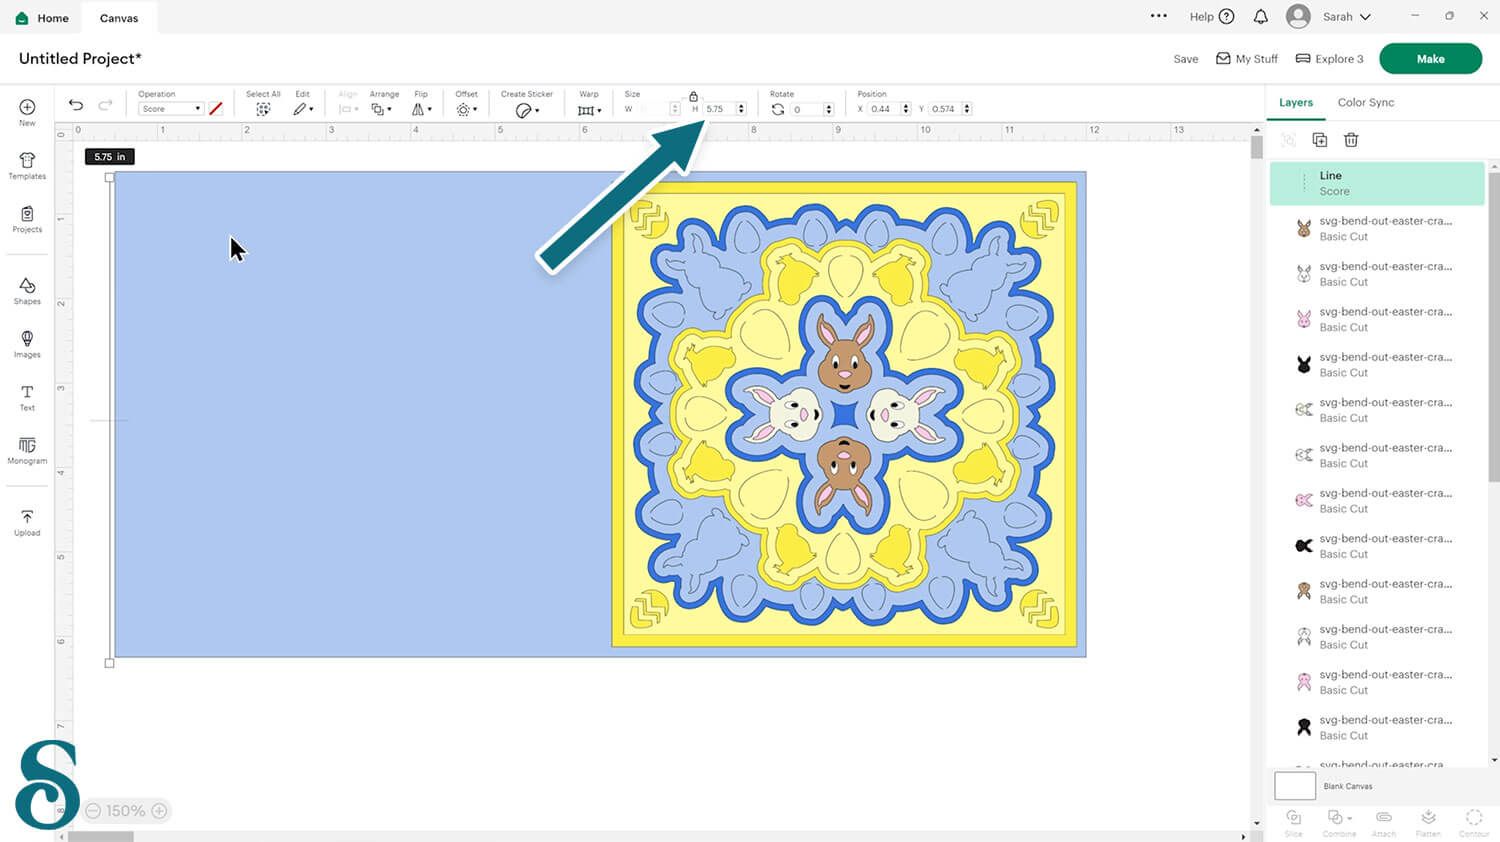Zoom in with the plus icon
The image size is (1500, 842).
click(x=159, y=811)
